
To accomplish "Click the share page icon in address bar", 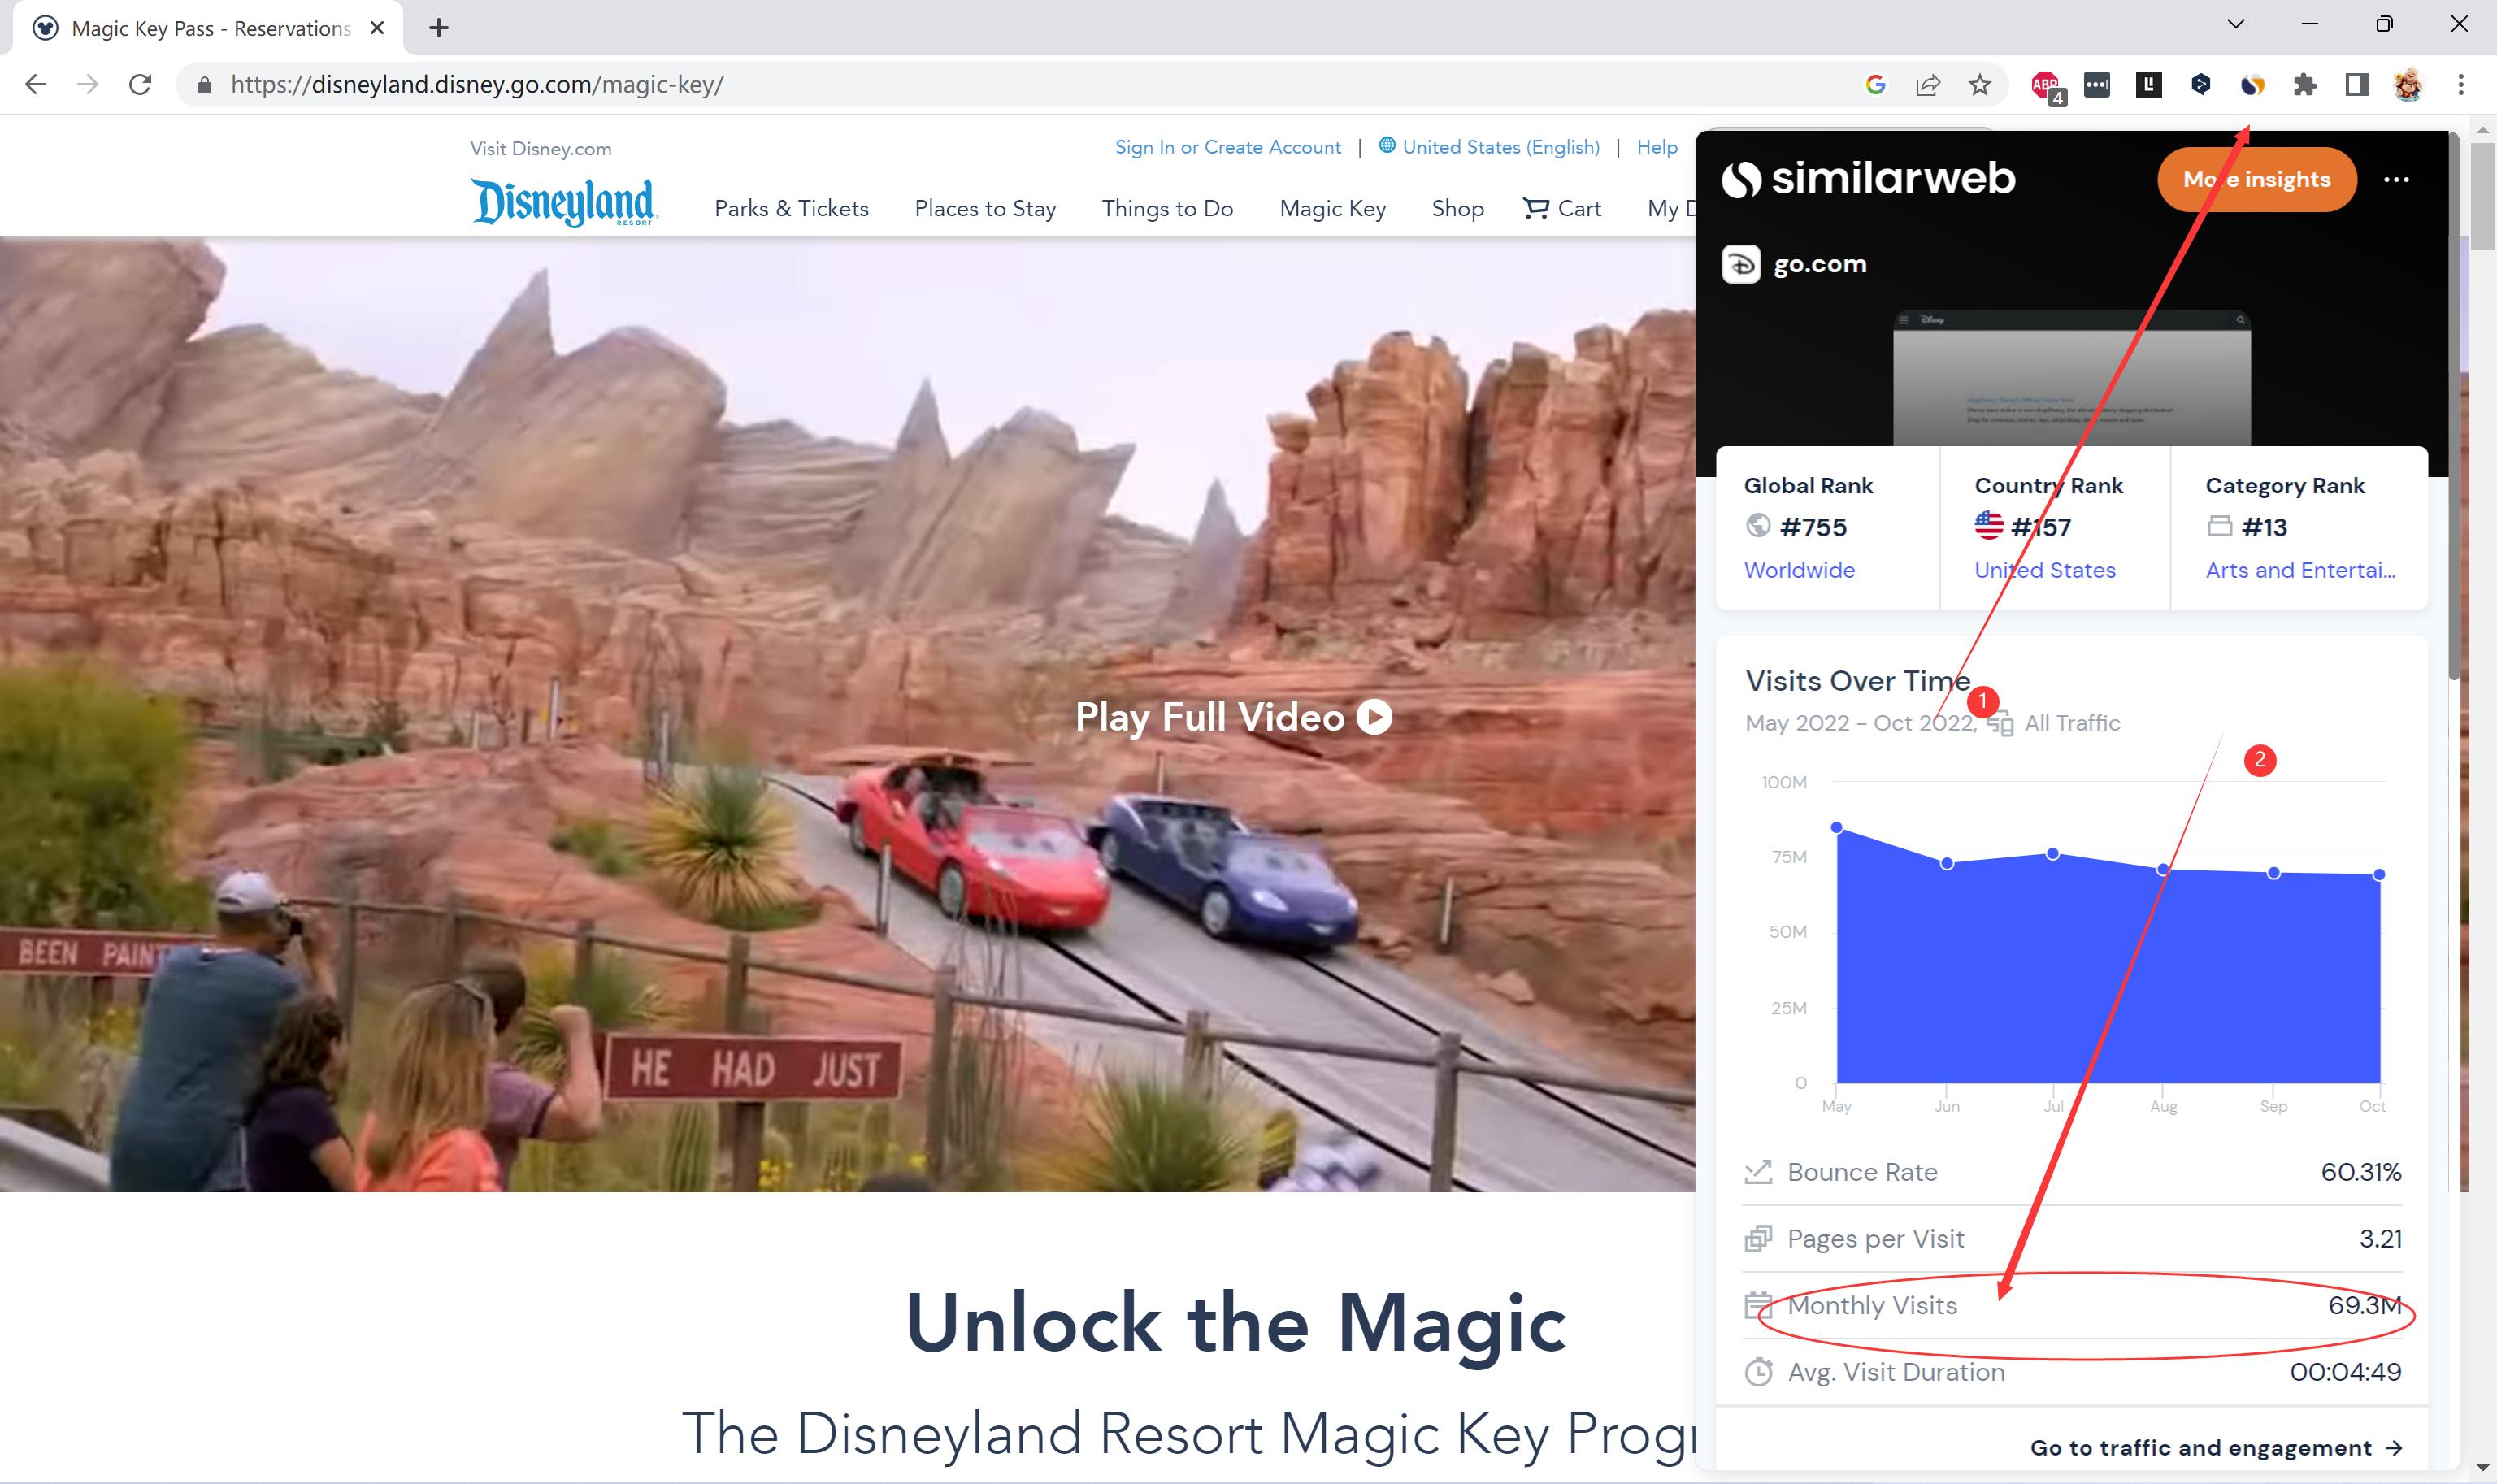I will [x=1928, y=85].
